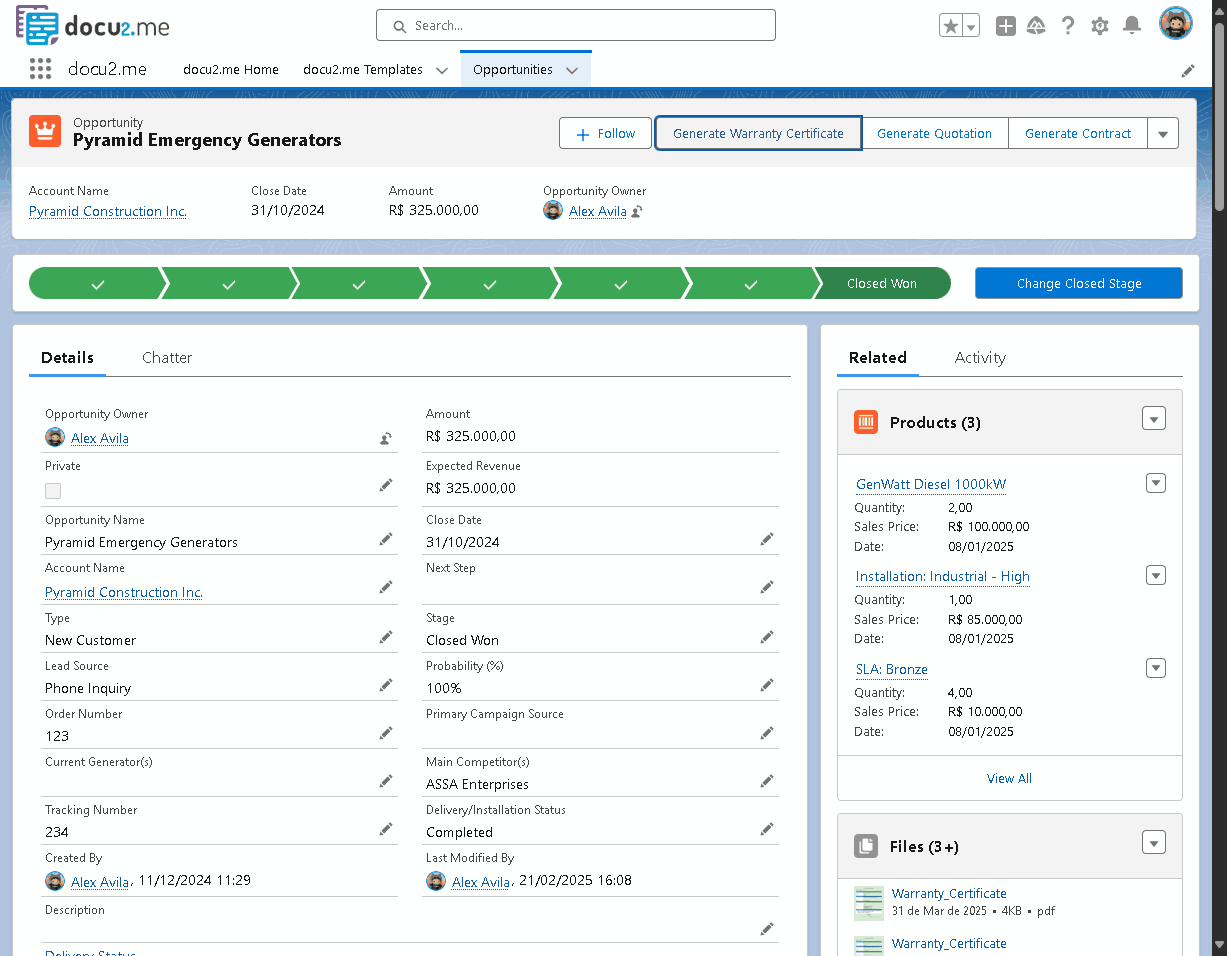This screenshot has width=1227, height=956.
Task: Click the favorites star icon
Action: point(950,27)
